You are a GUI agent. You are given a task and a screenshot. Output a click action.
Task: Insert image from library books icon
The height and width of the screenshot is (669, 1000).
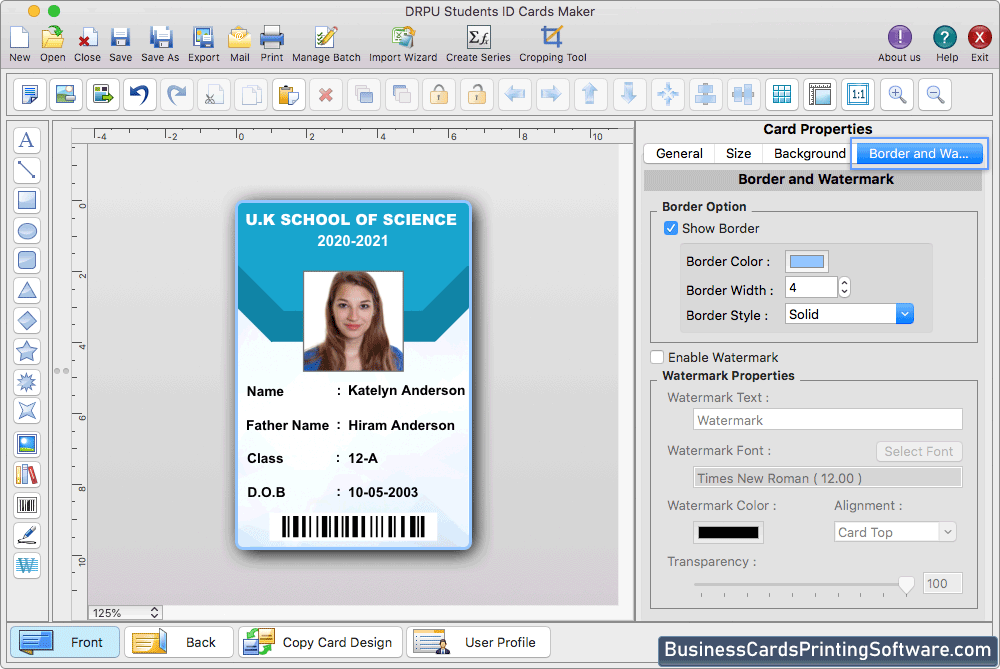pyautogui.click(x=27, y=475)
